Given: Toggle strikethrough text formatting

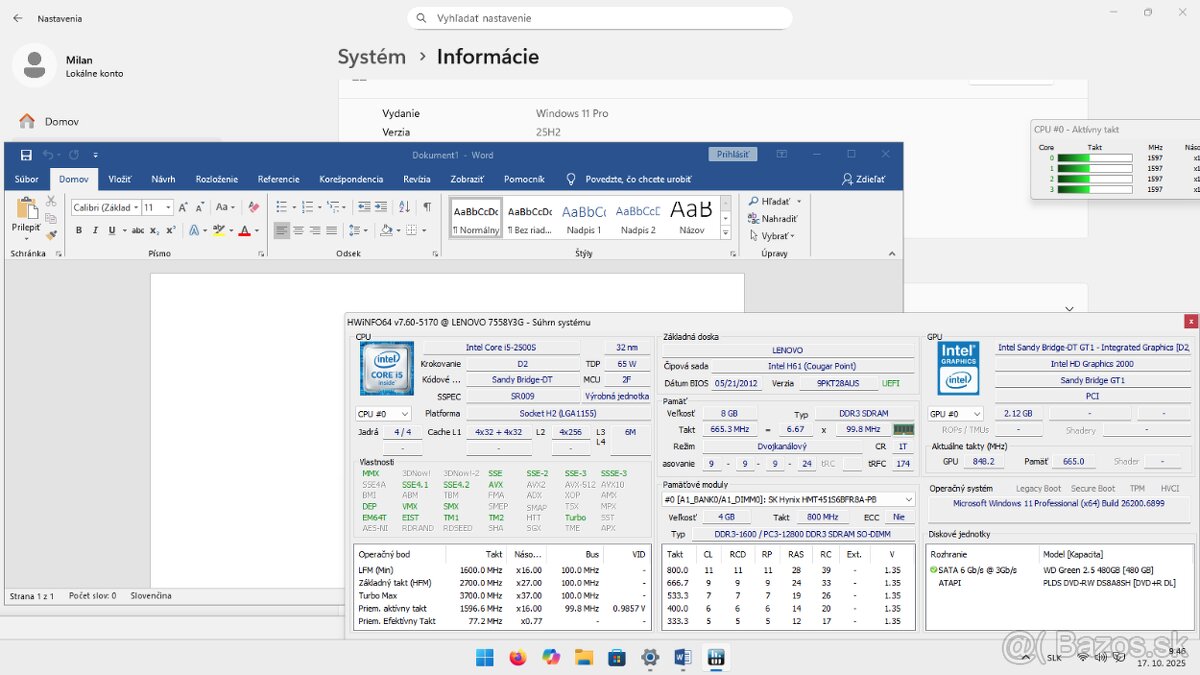Looking at the screenshot, I should click(x=137, y=230).
